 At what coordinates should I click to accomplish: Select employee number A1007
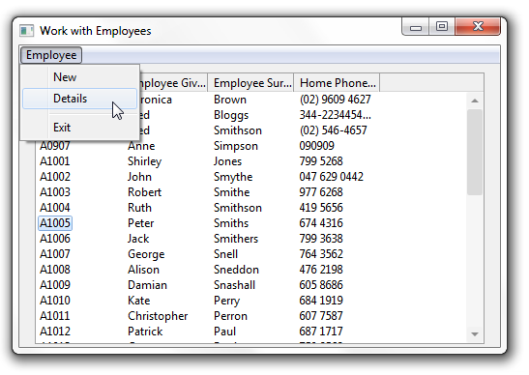[x=55, y=254]
